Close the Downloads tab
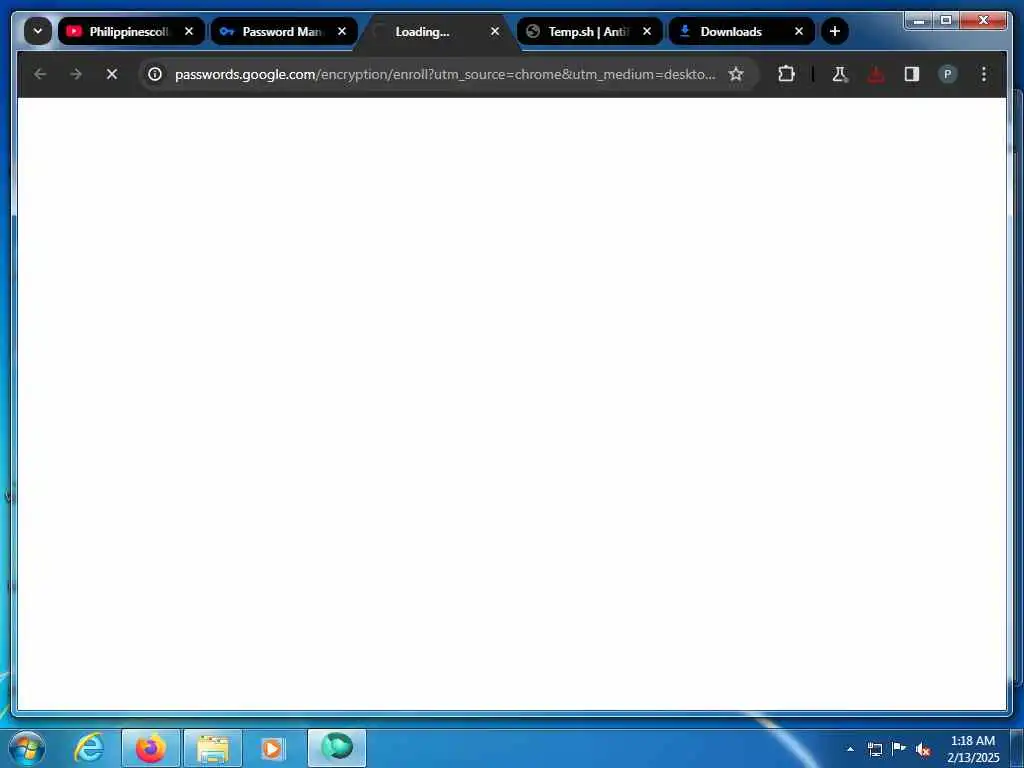Screen dimensions: 1024x768 [x=799, y=31]
